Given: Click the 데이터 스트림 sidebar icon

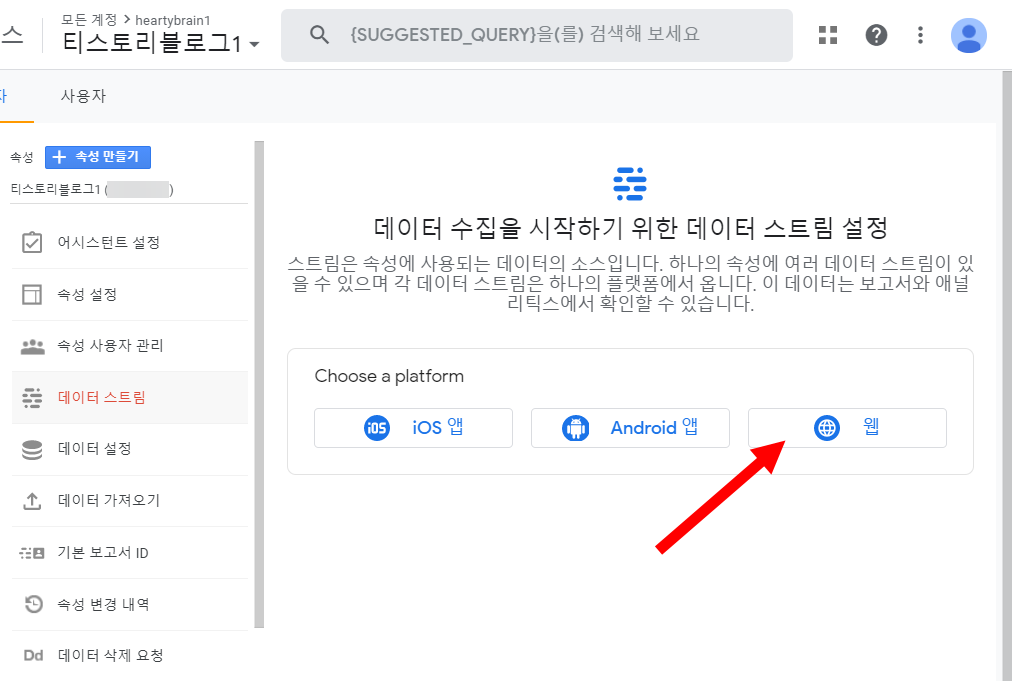Looking at the screenshot, I should click(x=32, y=398).
